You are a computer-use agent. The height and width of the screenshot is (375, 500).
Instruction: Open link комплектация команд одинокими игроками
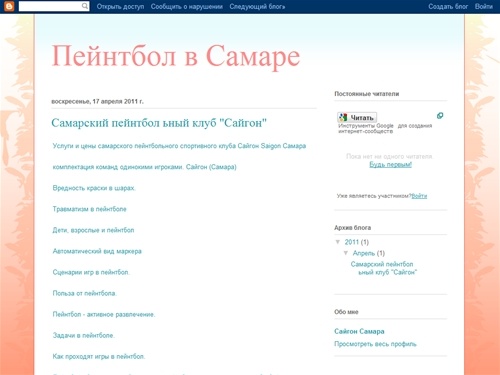(x=145, y=167)
